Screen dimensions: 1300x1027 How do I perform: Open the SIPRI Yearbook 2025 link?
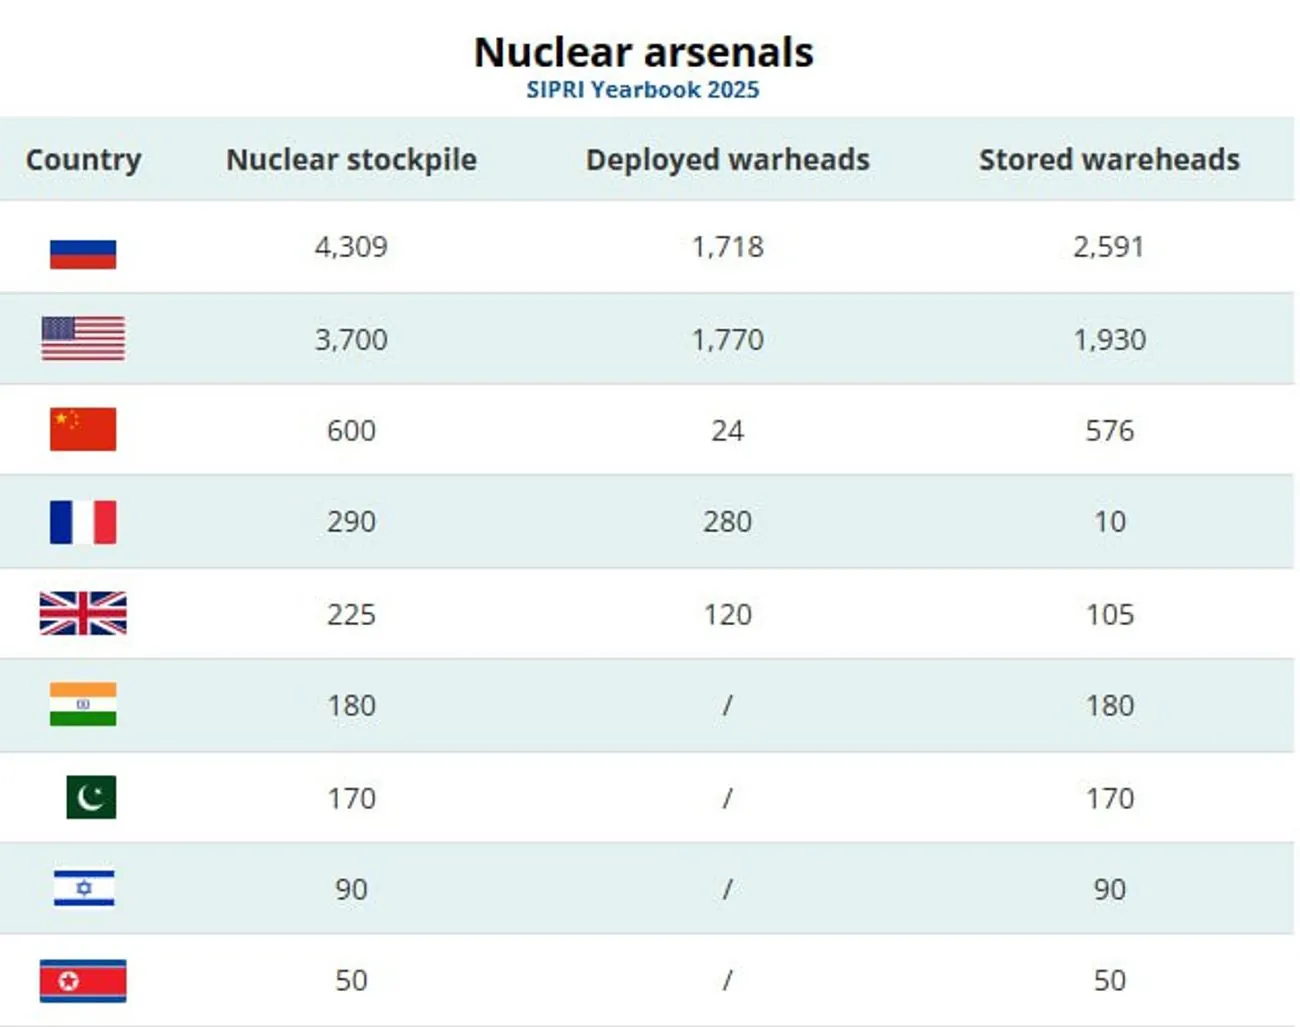point(643,90)
